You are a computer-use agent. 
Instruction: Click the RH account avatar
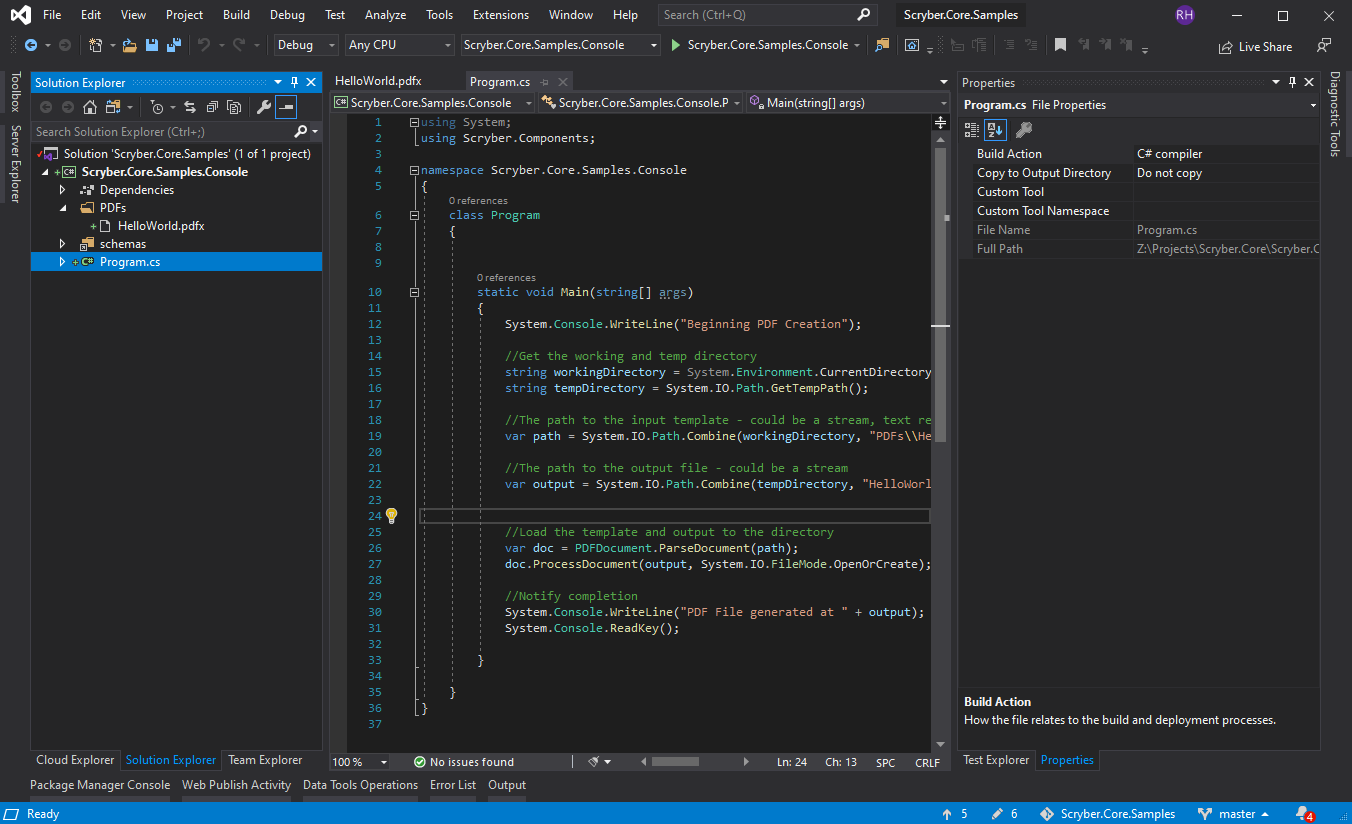click(1185, 15)
